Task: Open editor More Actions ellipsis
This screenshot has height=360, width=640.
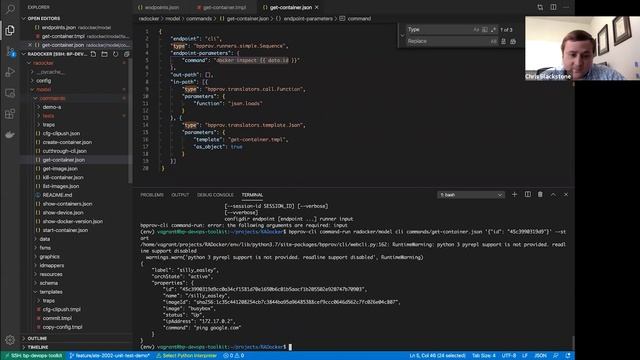Action: [x=566, y=7]
